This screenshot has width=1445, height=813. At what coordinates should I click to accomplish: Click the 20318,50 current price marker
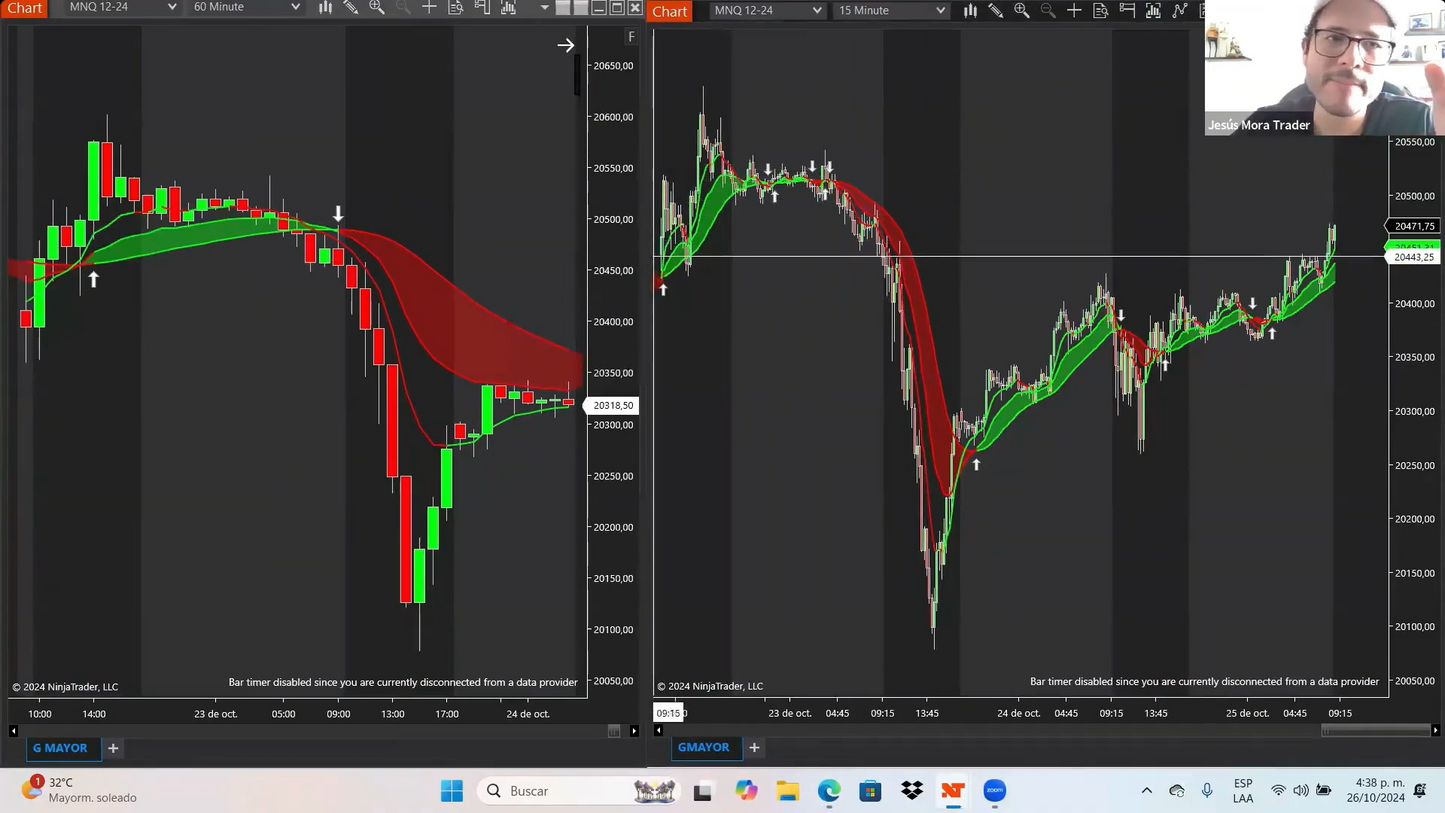point(612,405)
